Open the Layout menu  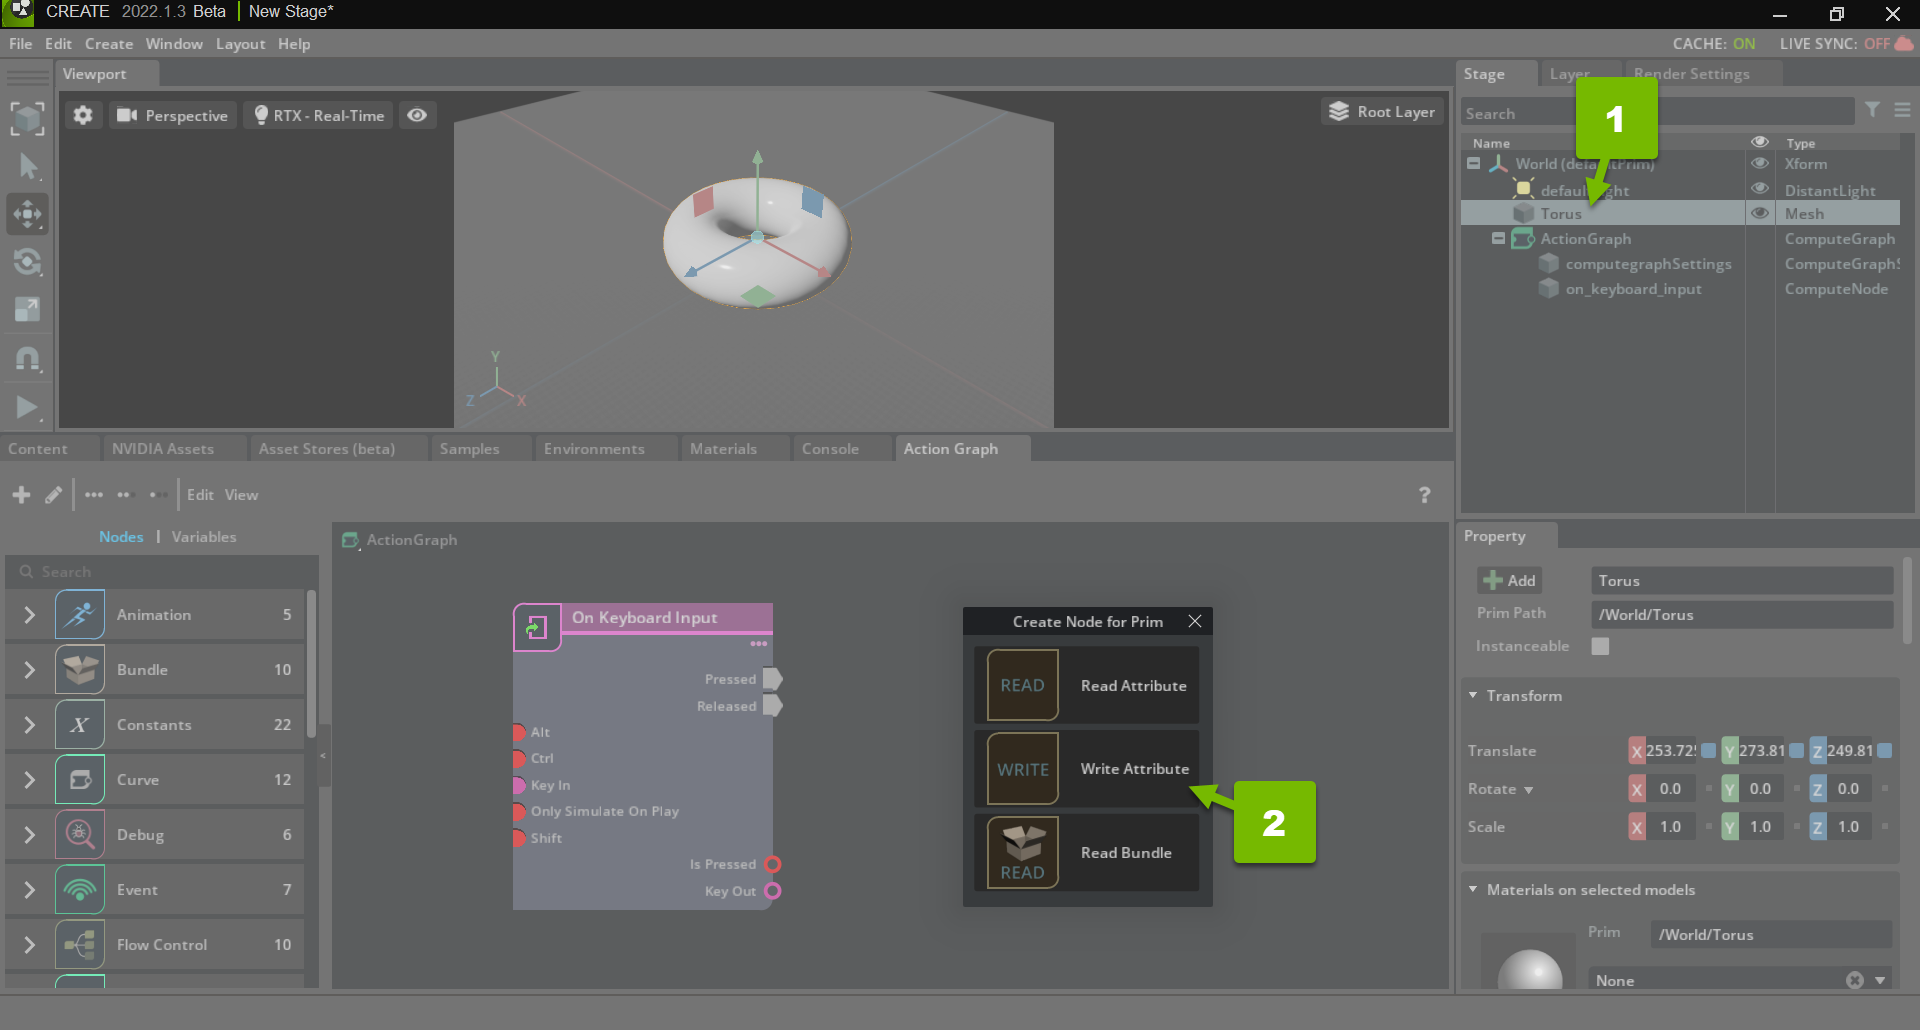pos(241,44)
